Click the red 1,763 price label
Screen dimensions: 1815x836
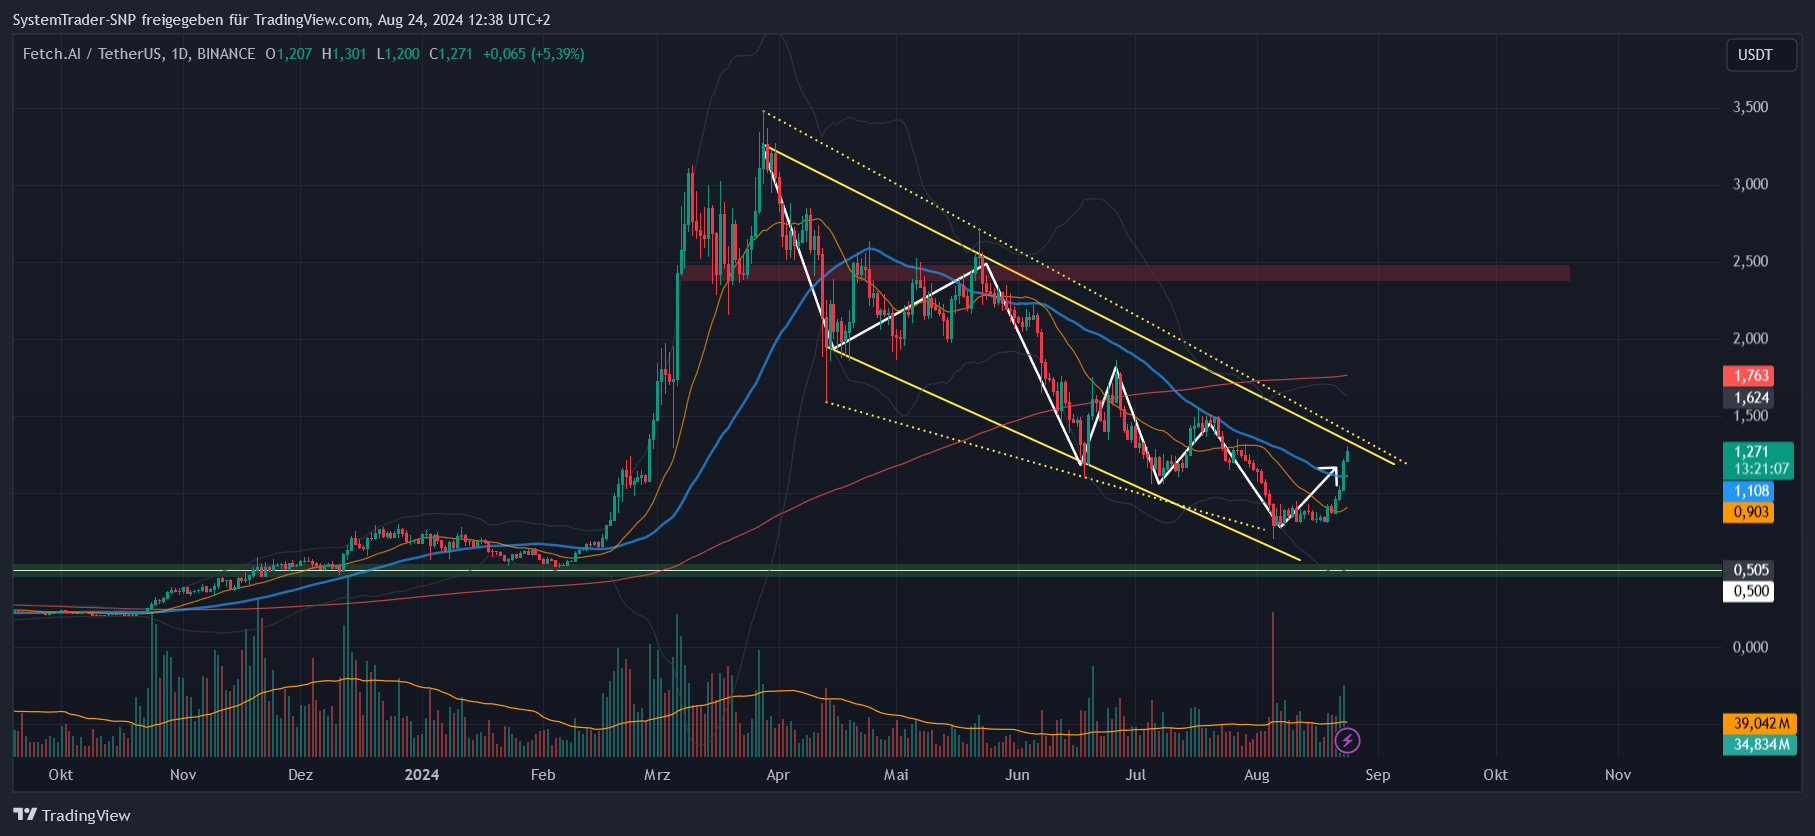(1748, 376)
